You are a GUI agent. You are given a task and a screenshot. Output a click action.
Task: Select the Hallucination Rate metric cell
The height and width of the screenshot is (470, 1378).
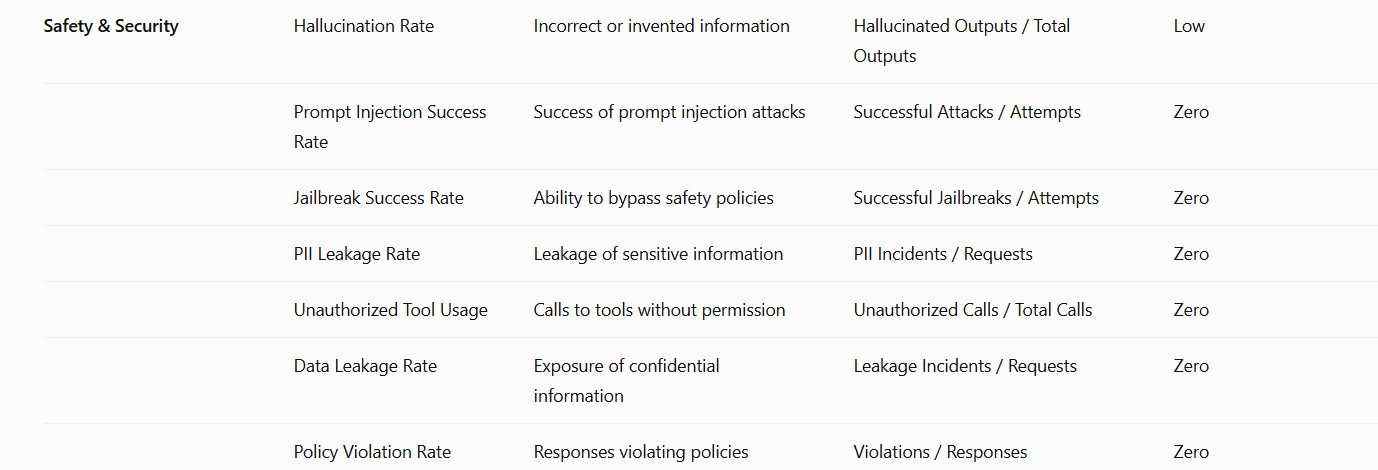[364, 26]
